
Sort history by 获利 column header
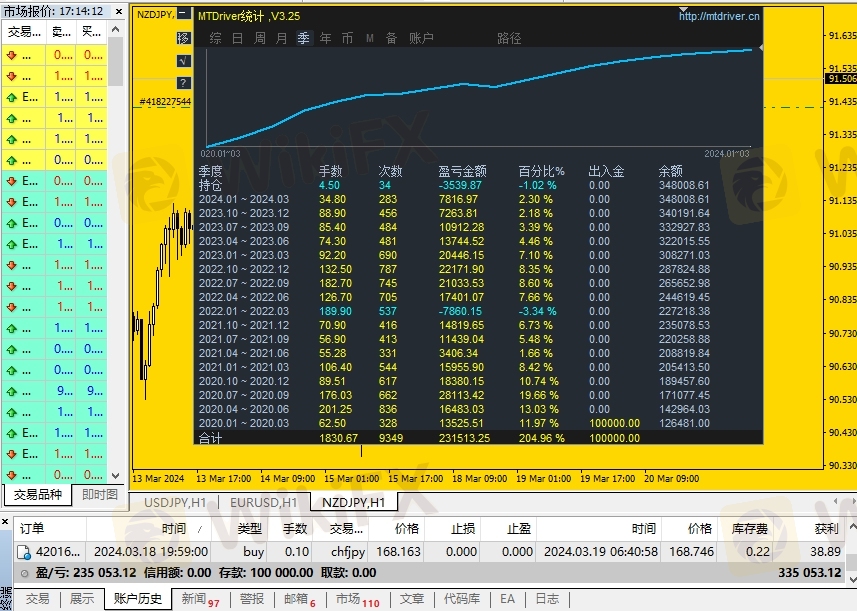[808, 529]
